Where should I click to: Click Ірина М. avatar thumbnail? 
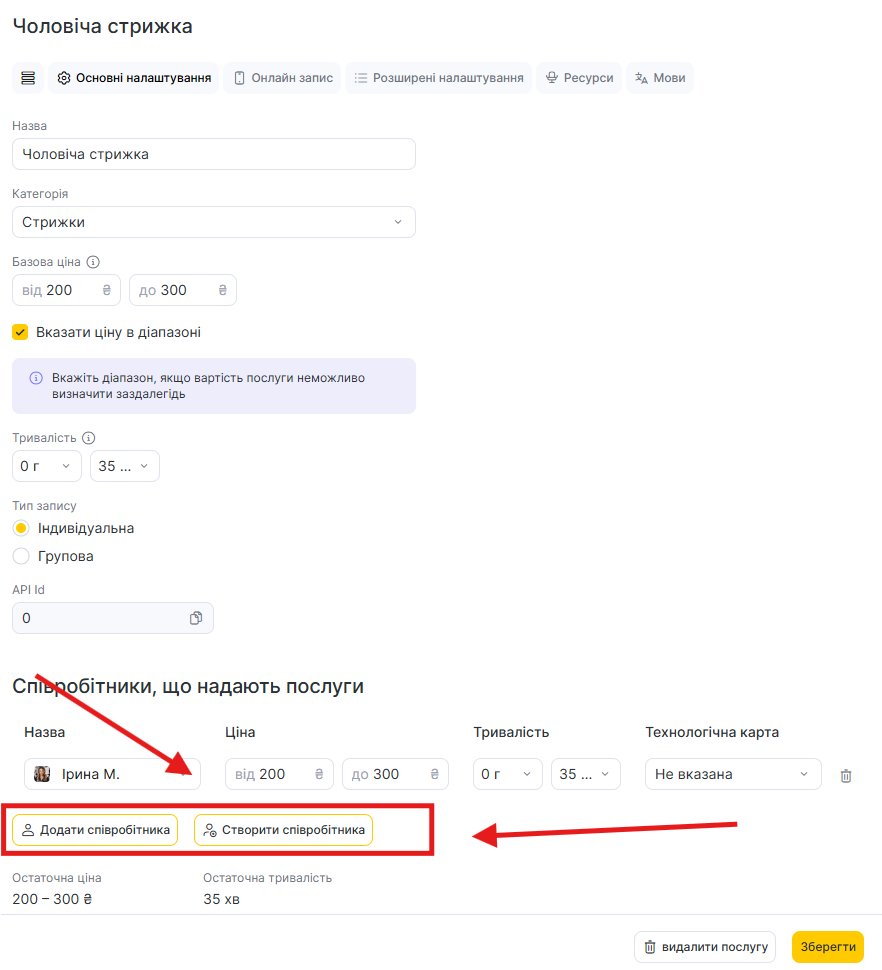(x=42, y=774)
